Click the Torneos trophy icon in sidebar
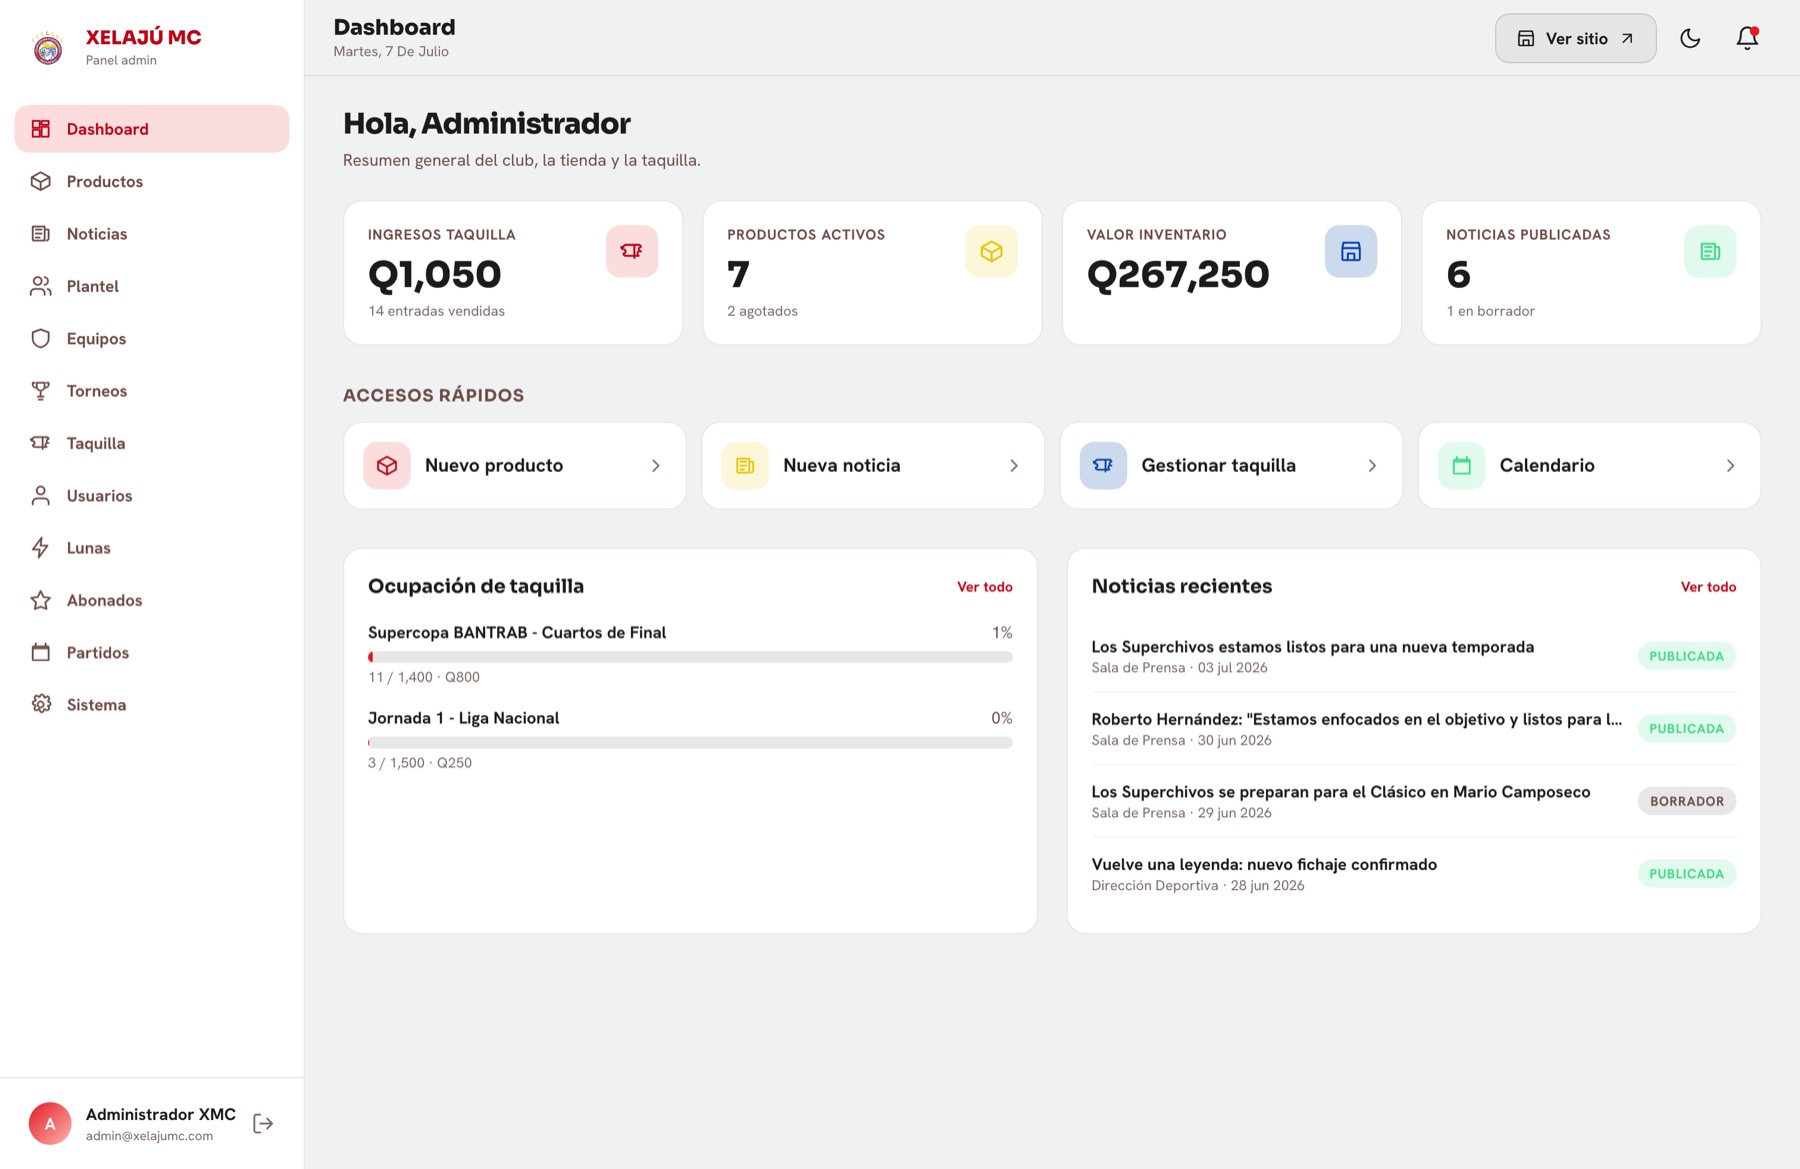This screenshot has height=1169, width=1800. (41, 391)
